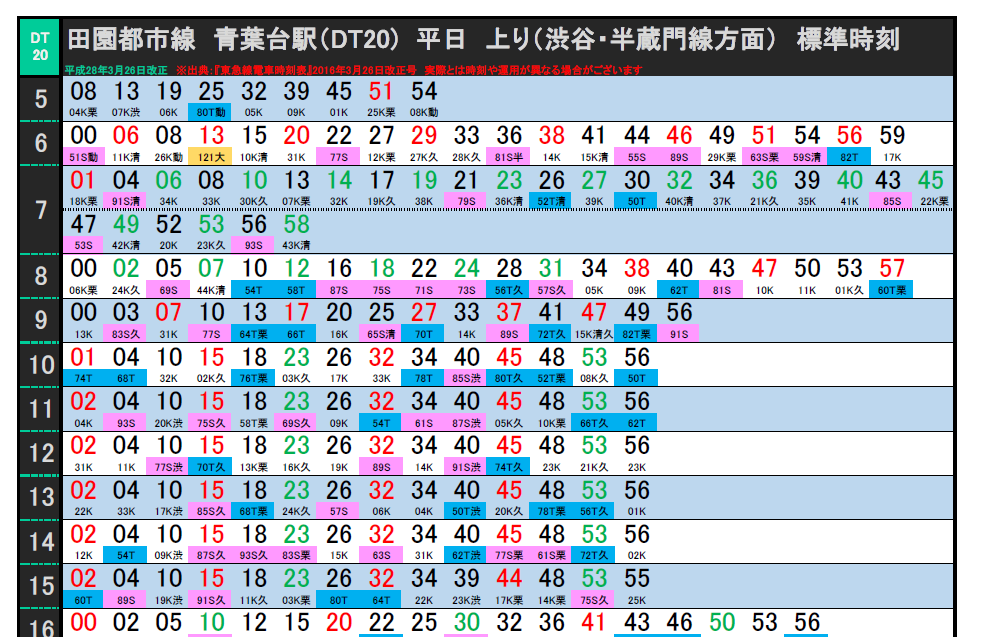Select the hour 5 row header
Screen dimensions: 981x637
pyautogui.click(x=41, y=99)
